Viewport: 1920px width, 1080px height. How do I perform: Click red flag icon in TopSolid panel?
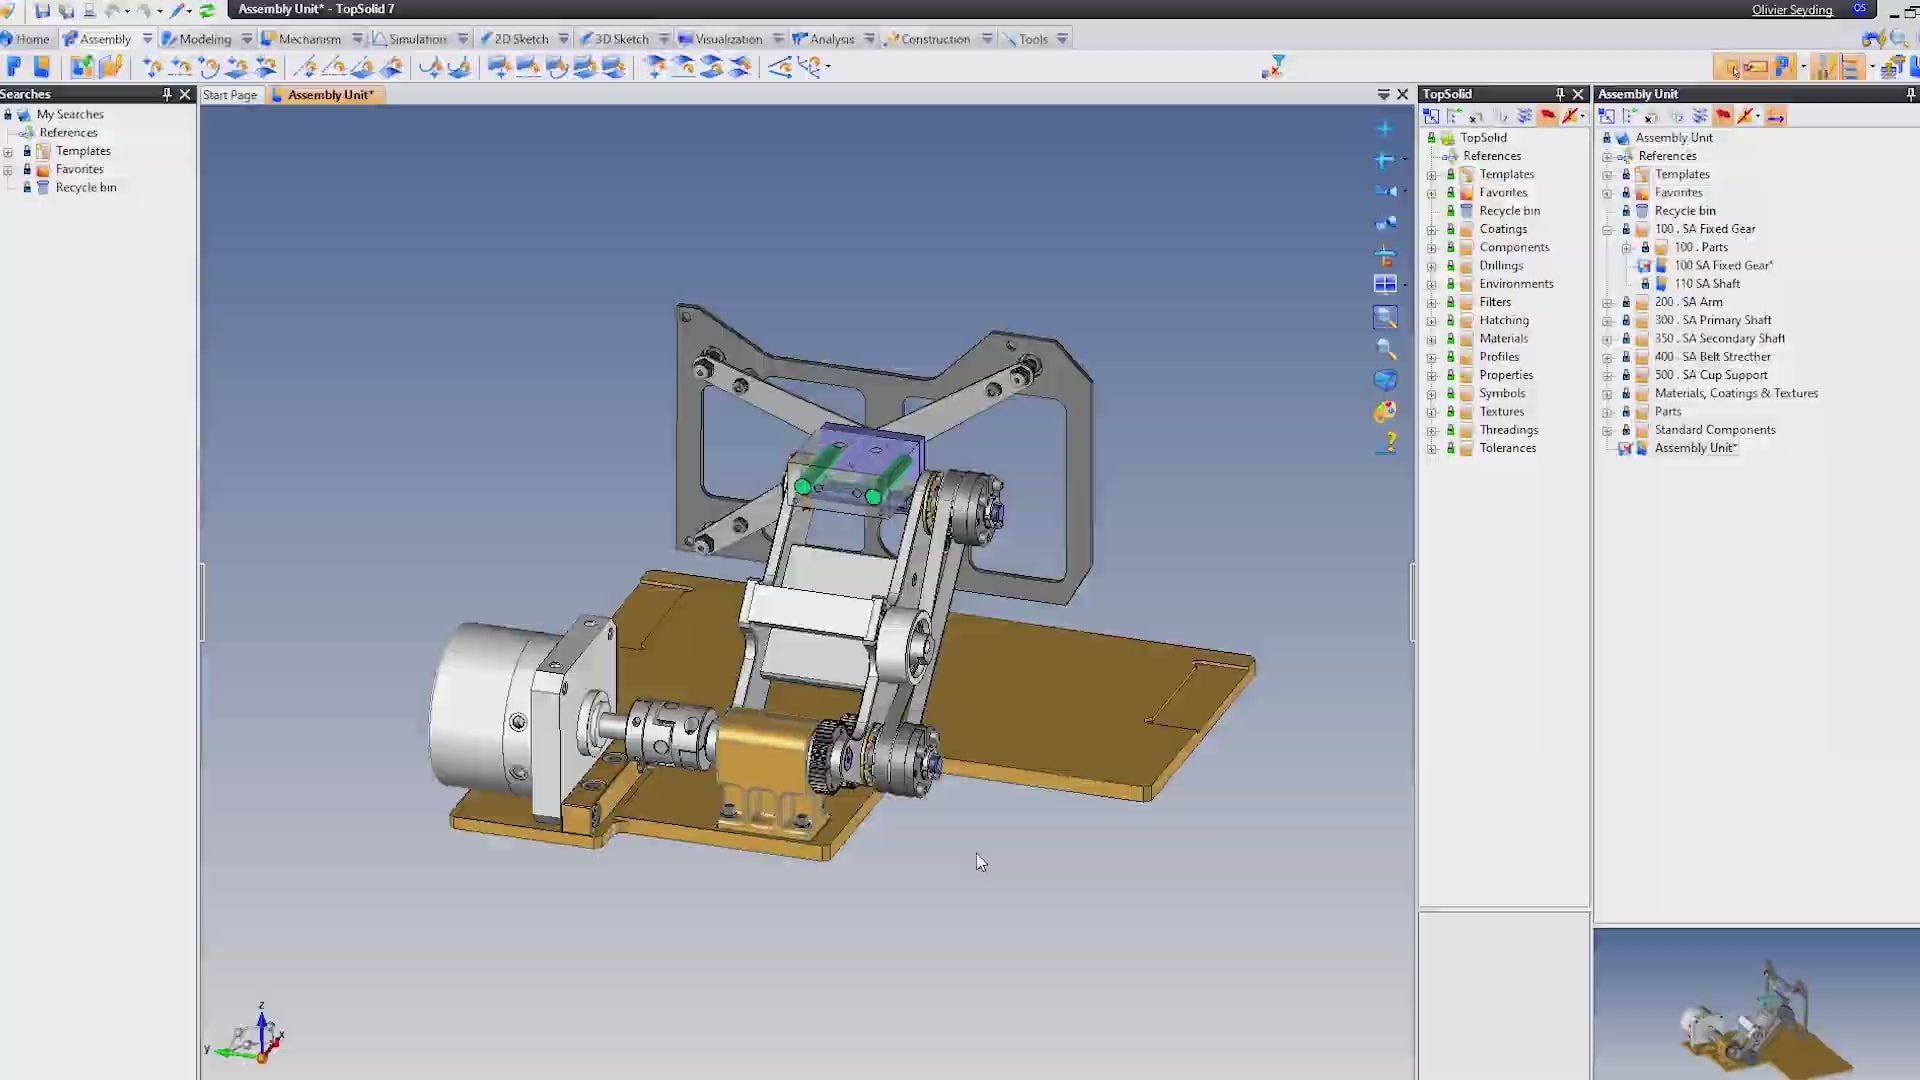(x=1547, y=117)
